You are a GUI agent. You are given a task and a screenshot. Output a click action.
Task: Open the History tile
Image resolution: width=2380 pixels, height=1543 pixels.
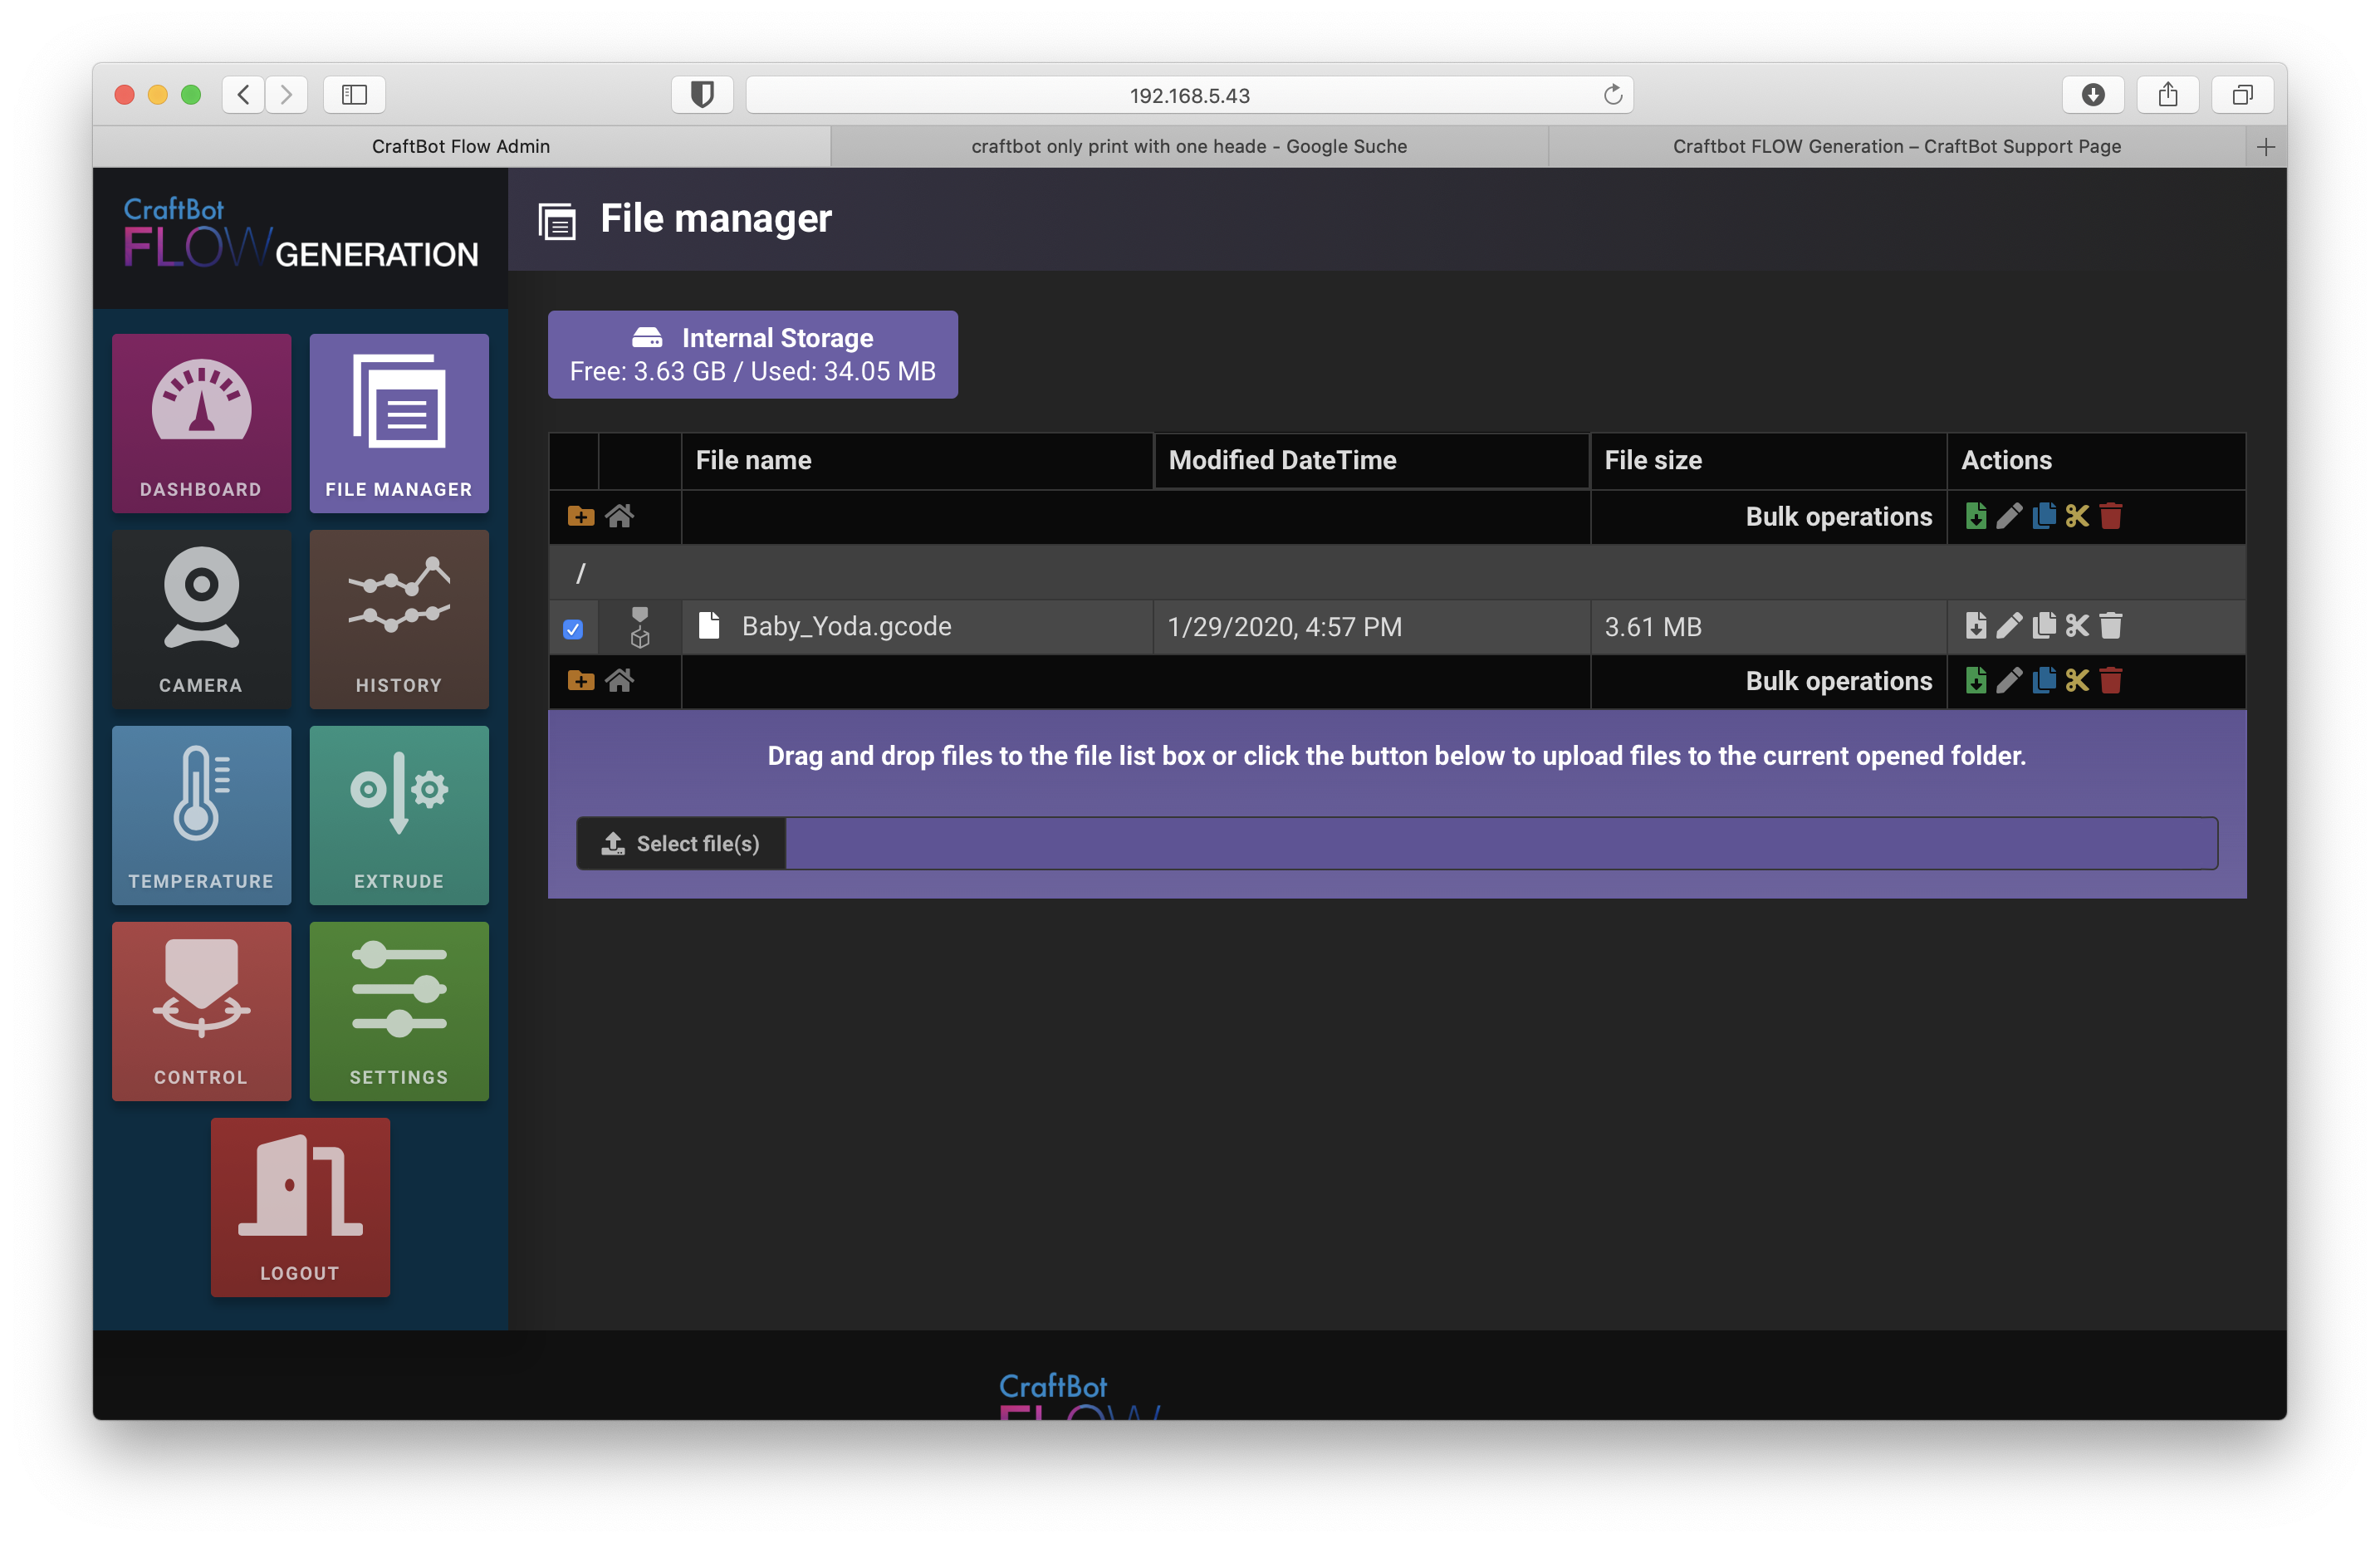399,619
